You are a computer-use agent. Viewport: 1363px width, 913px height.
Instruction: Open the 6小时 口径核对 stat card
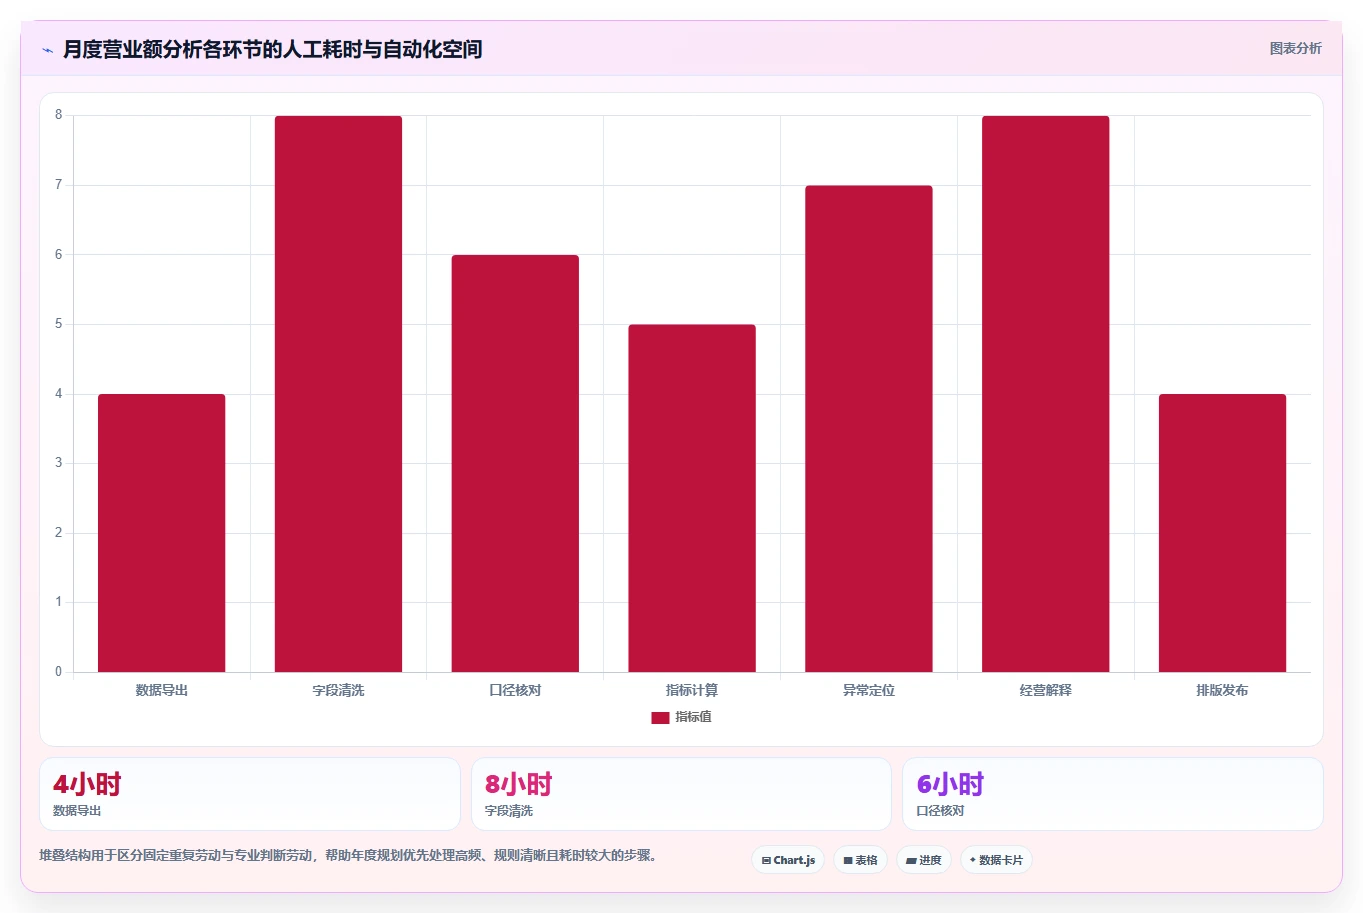[x=1113, y=794]
